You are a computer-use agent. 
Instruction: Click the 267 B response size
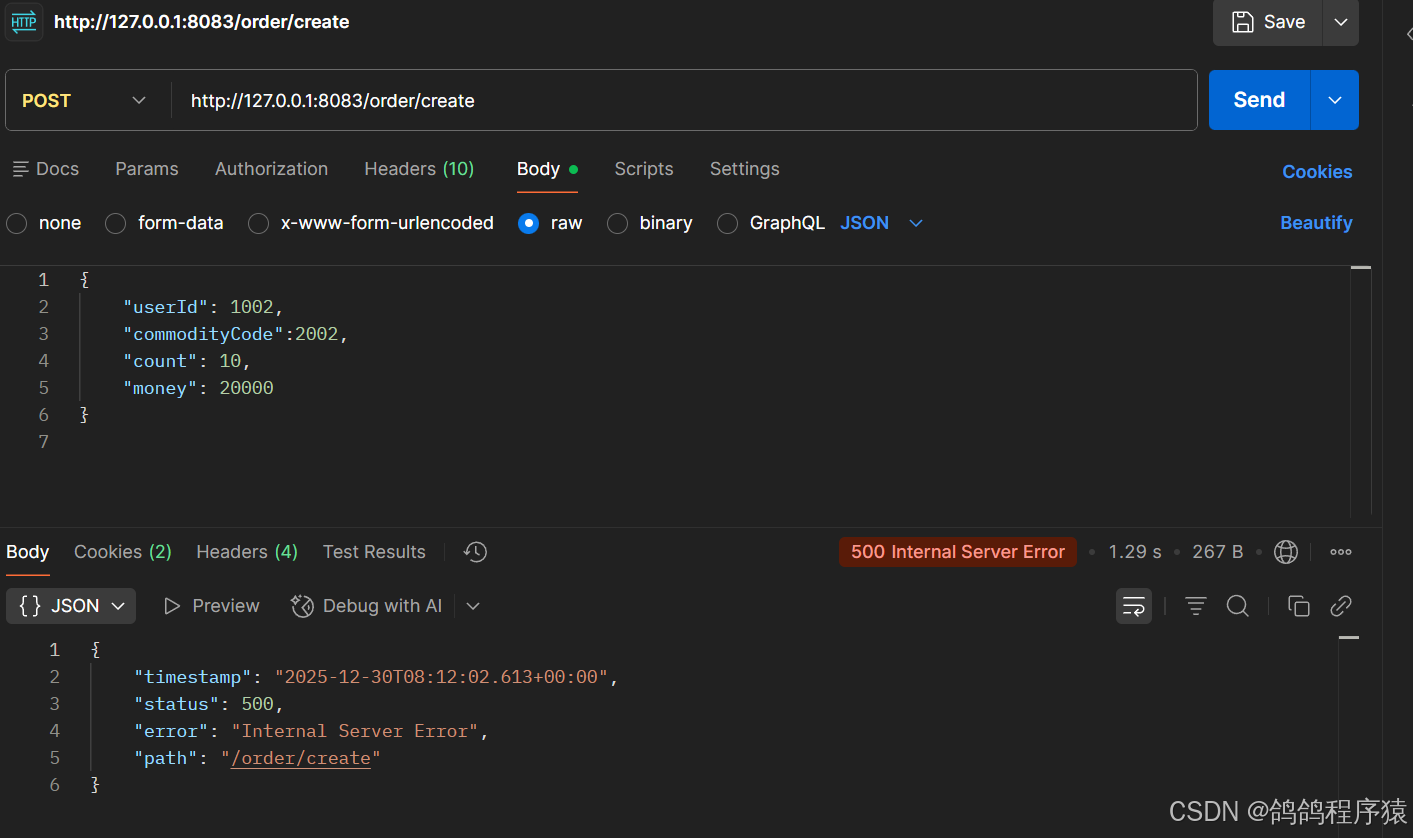click(x=1218, y=552)
